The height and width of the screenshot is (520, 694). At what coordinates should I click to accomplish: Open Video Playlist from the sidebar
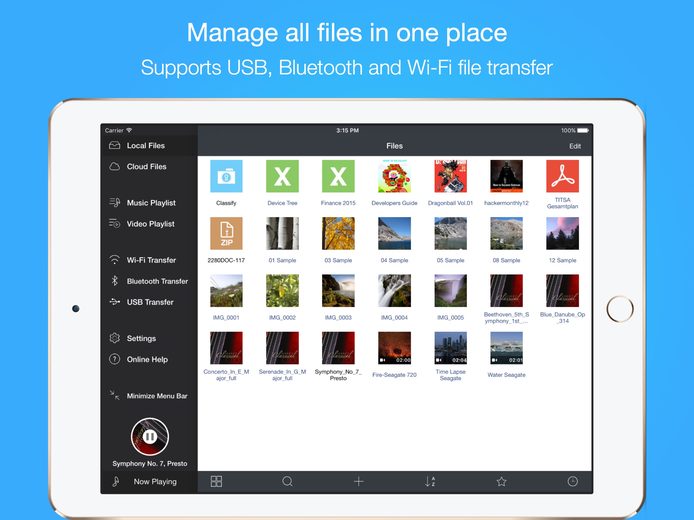[x=149, y=224]
